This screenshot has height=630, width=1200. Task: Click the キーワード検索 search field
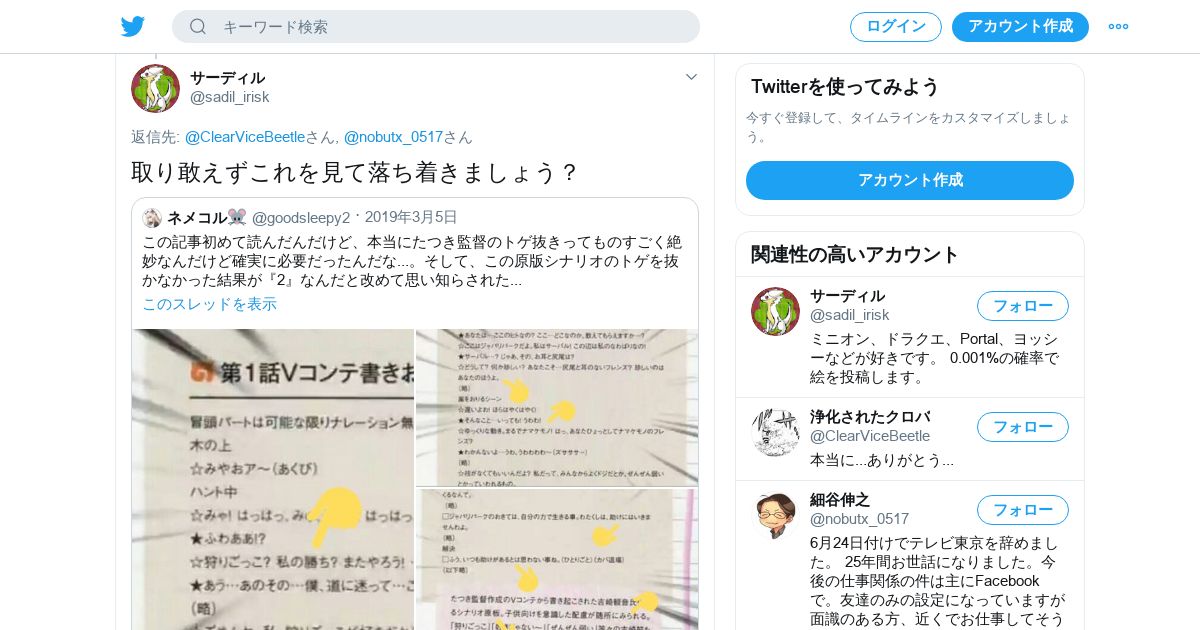(436, 27)
